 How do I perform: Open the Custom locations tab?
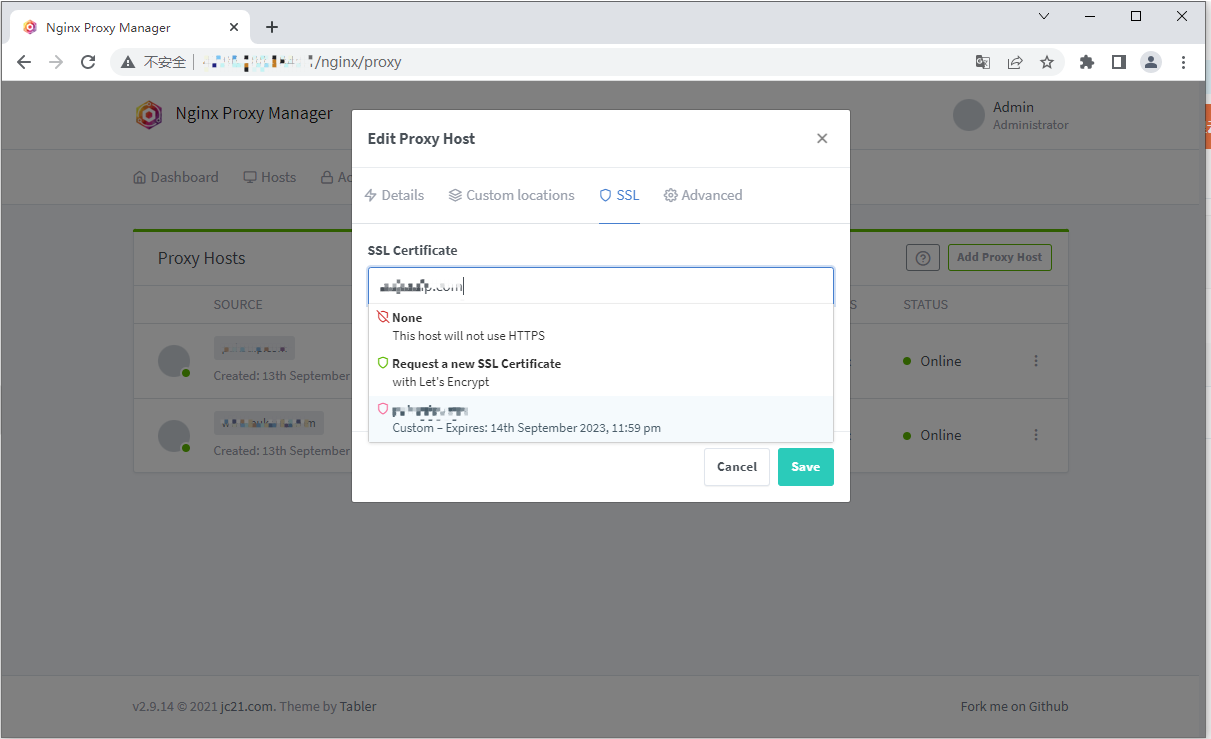[511, 195]
